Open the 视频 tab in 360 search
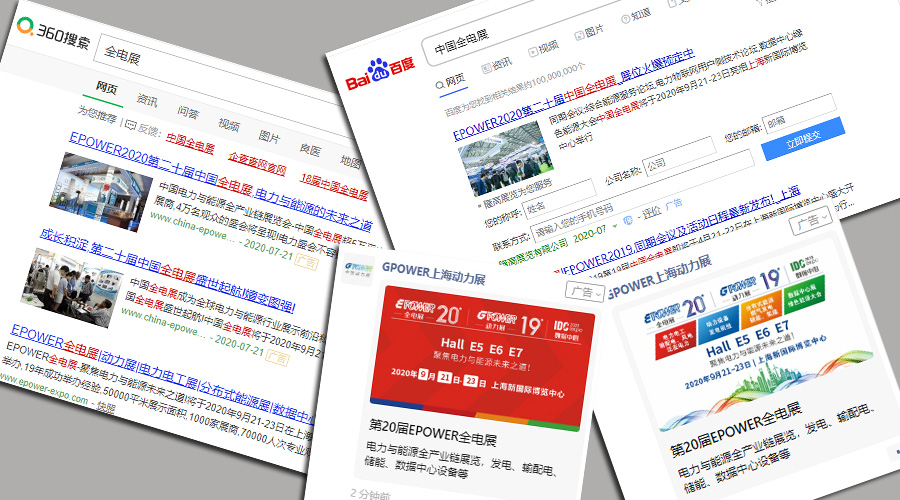The image size is (900, 500). pyautogui.click(x=228, y=124)
